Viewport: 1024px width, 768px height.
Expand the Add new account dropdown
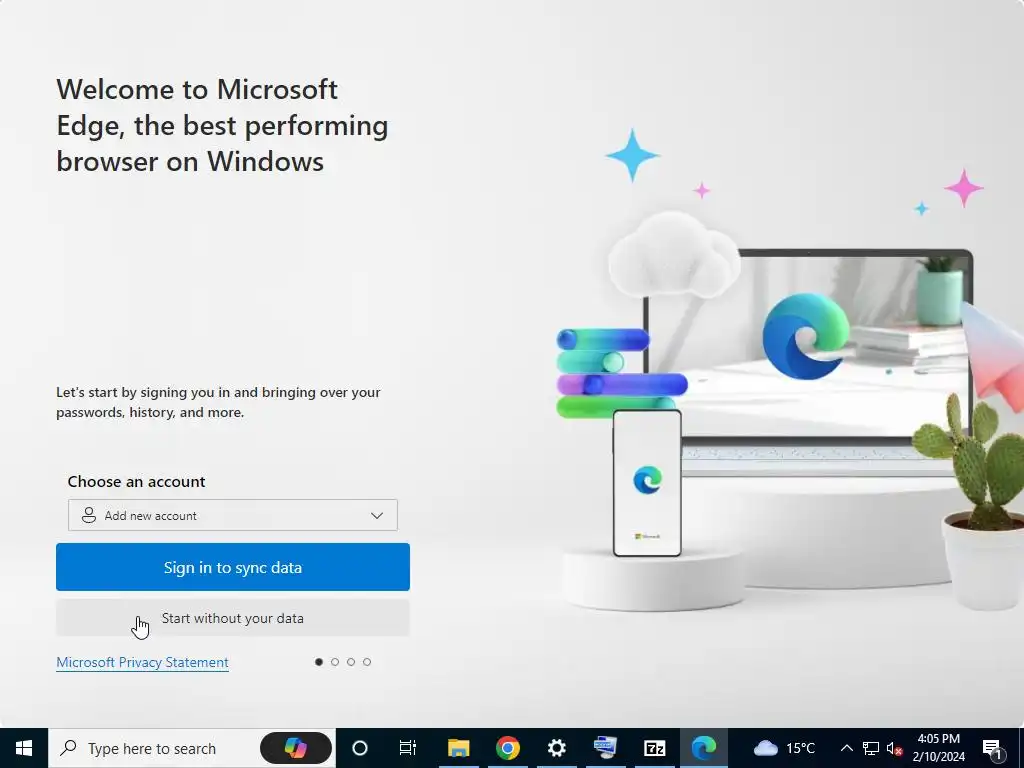(x=232, y=515)
